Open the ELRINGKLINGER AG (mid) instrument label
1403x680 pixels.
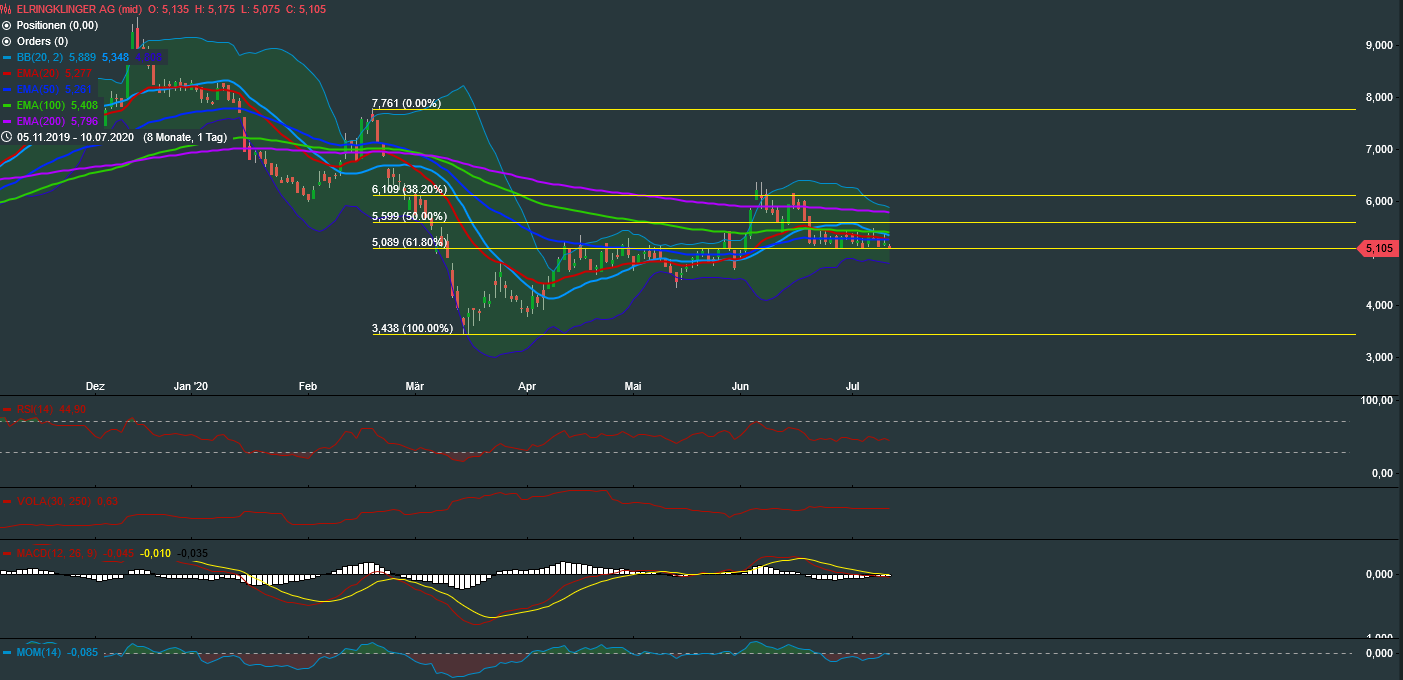pos(79,9)
